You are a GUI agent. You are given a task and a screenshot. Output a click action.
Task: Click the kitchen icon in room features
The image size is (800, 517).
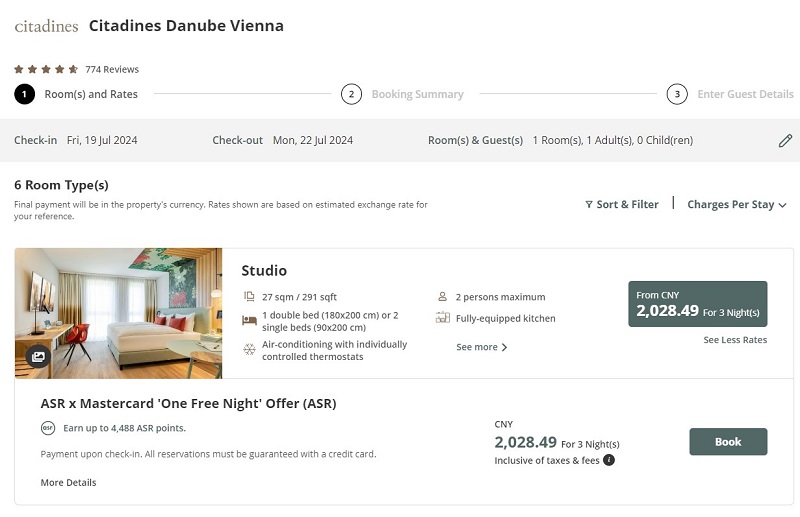point(442,317)
